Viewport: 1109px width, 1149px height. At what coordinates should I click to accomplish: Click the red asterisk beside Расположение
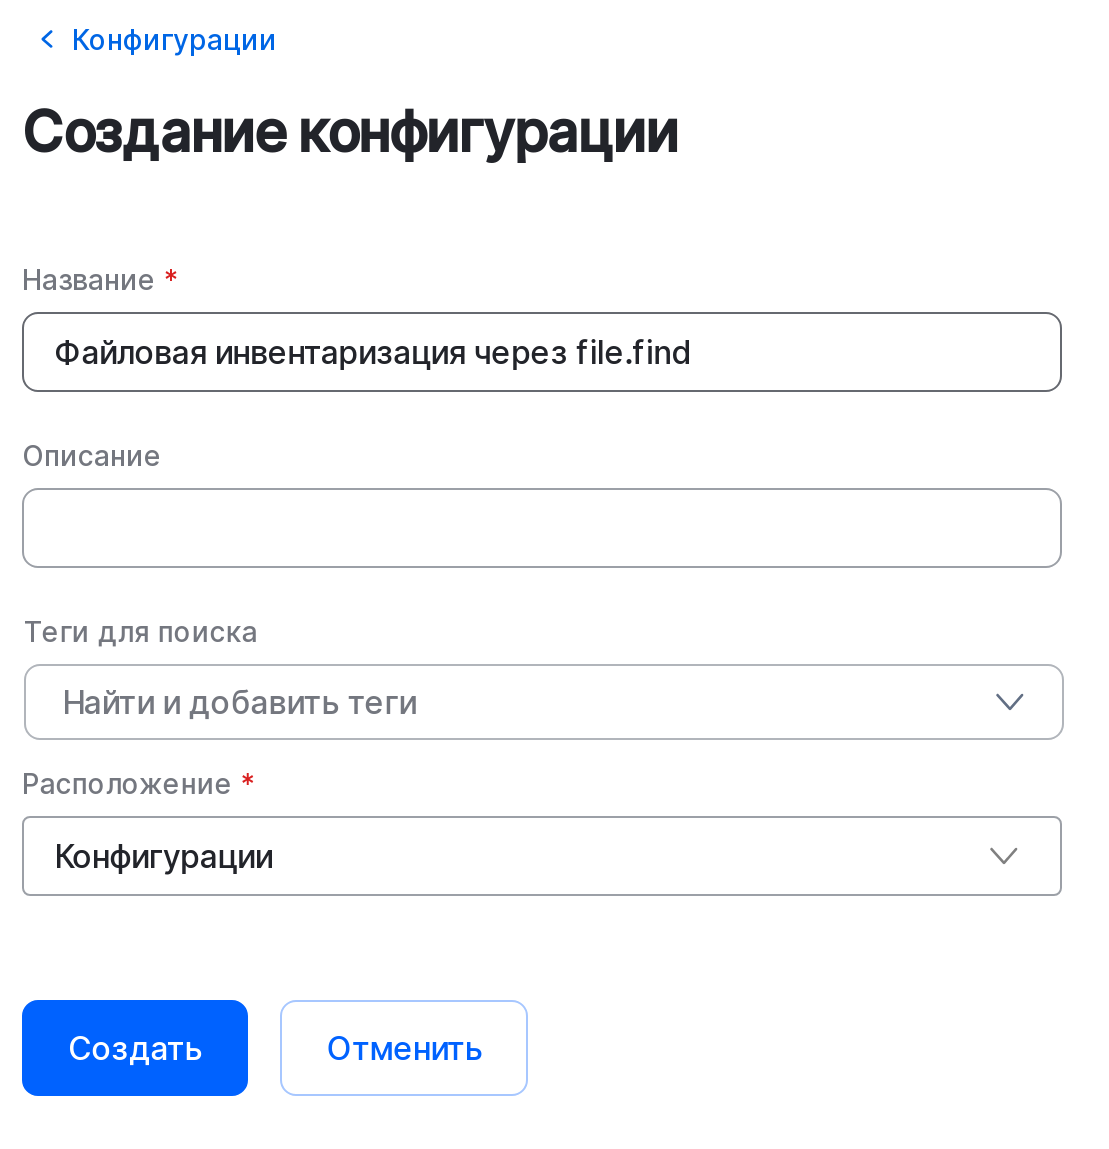click(x=247, y=782)
